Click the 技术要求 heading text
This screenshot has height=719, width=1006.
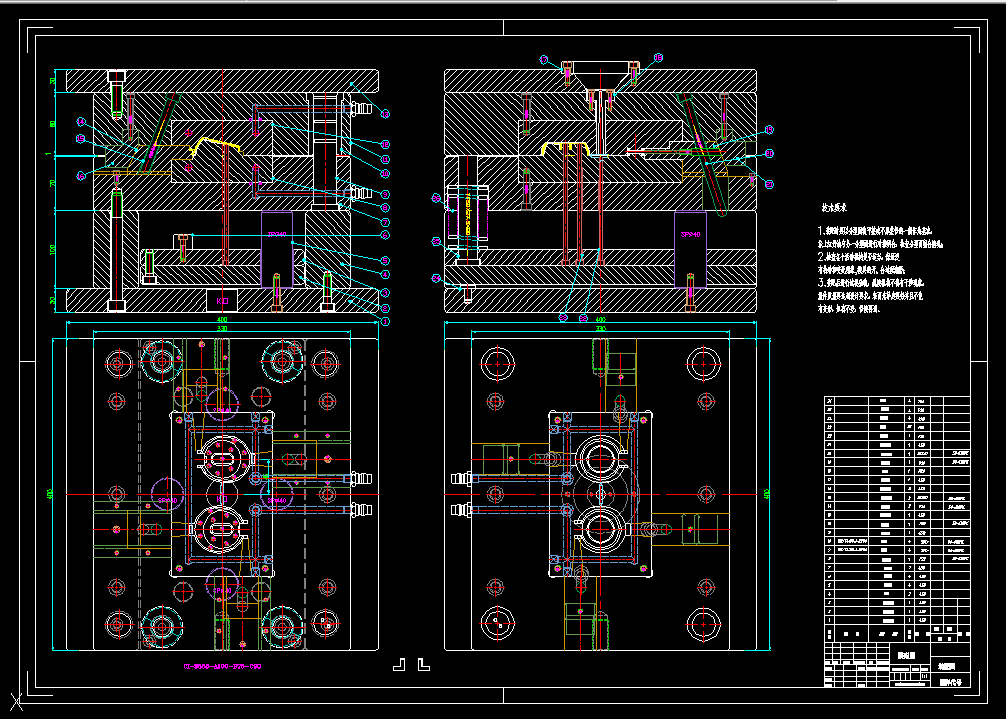[834, 208]
